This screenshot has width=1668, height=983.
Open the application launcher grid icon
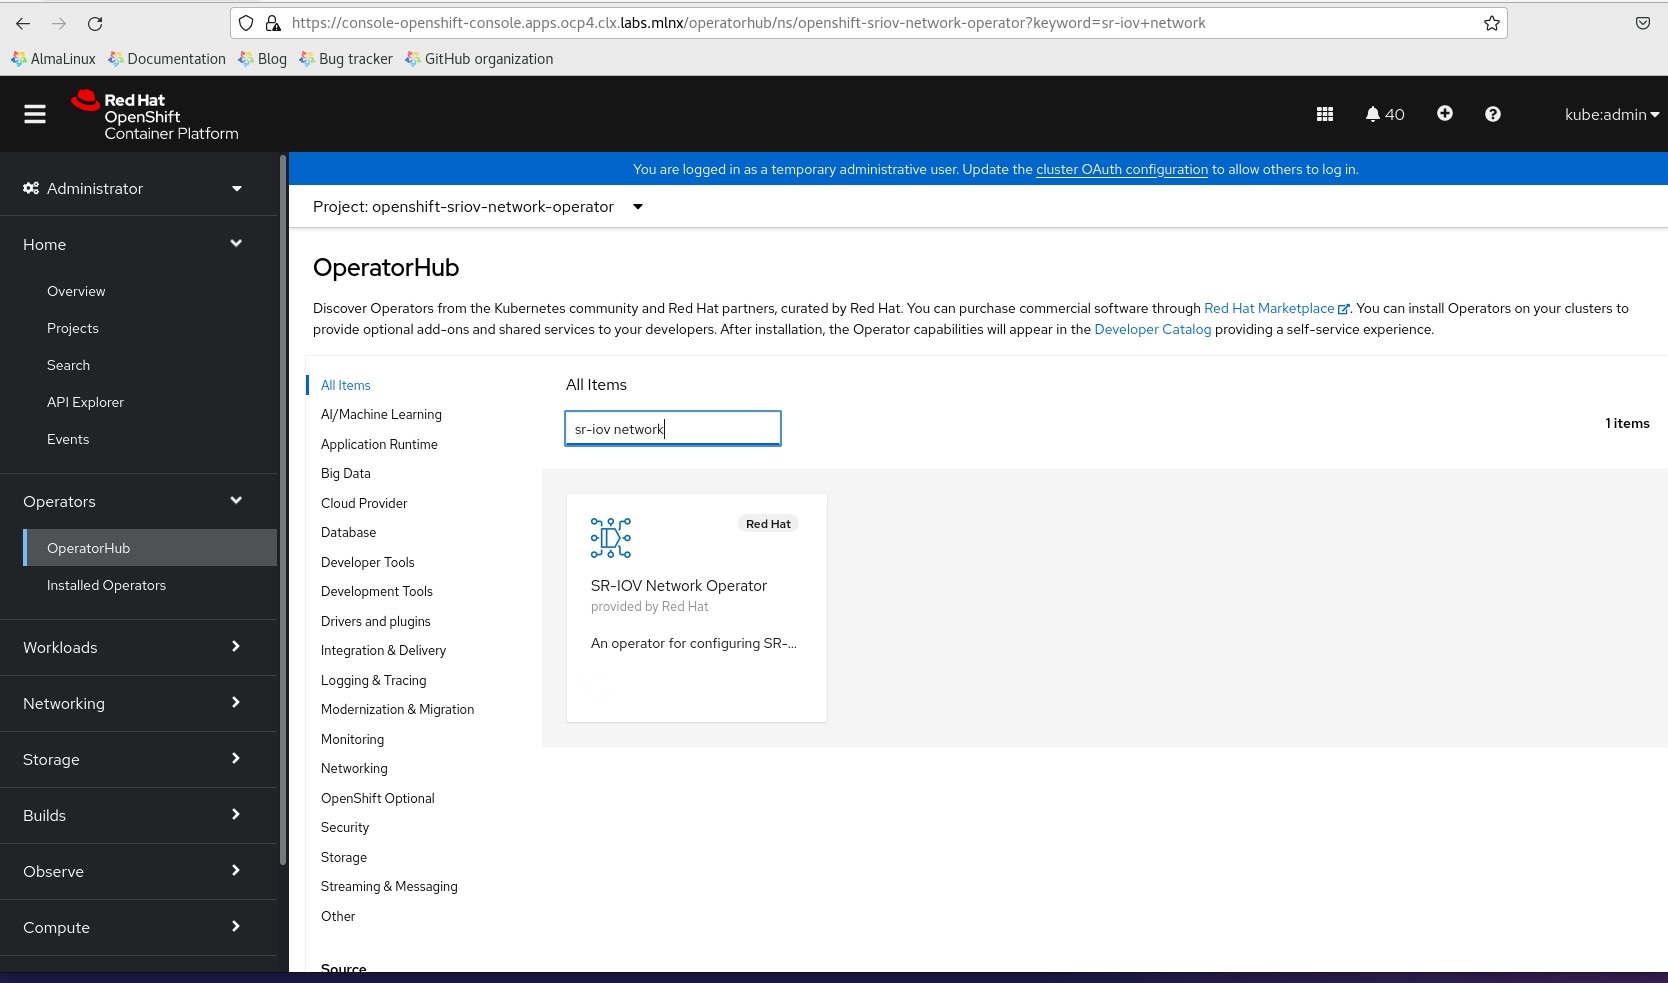[1325, 114]
